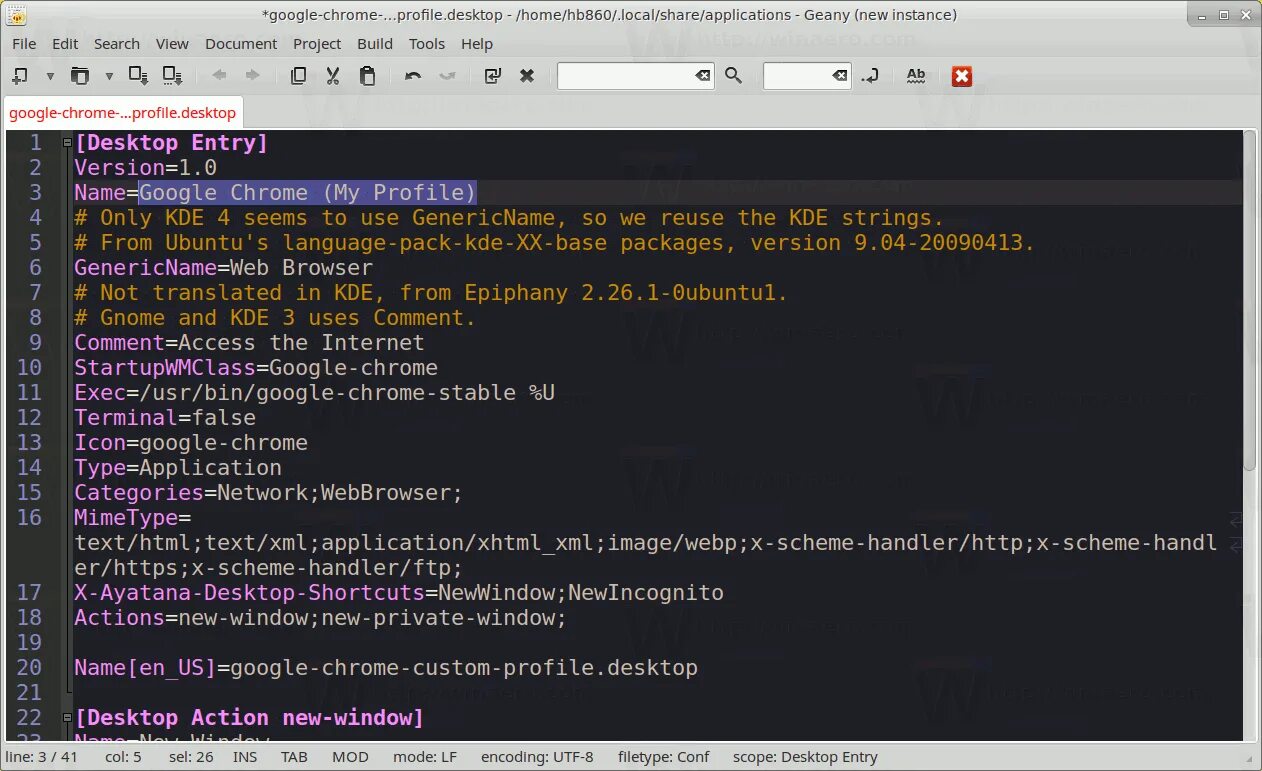This screenshot has height=771, width=1262.
Task: Find text with the magnifier icon
Action: pyautogui.click(x=734, y=76)
